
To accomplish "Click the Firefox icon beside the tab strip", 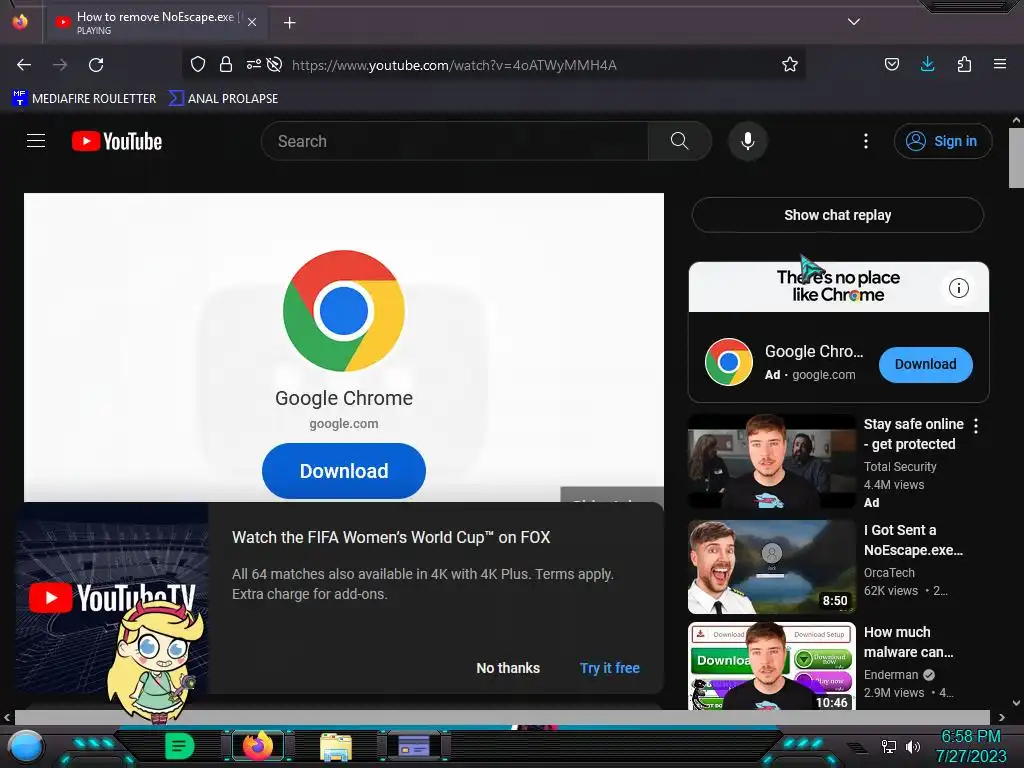I will pyautogui.click(x=20, y=22).
